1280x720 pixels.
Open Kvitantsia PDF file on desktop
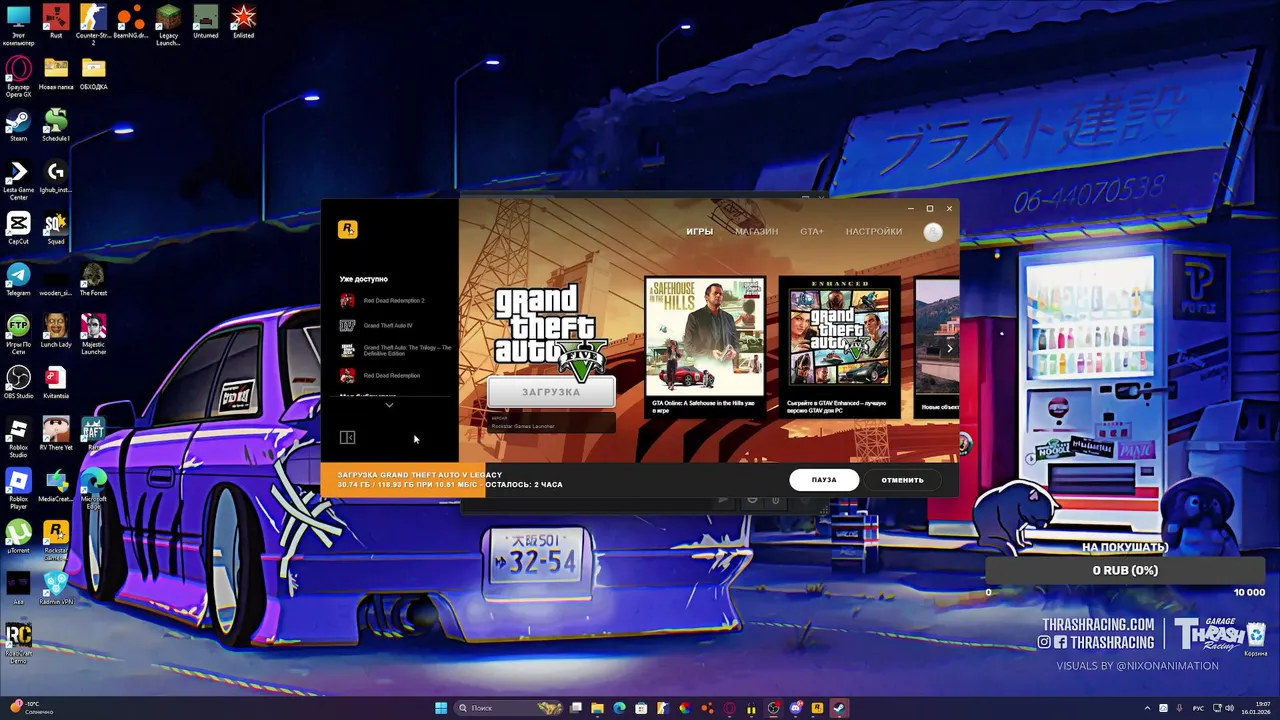click(x=56, y=383)
